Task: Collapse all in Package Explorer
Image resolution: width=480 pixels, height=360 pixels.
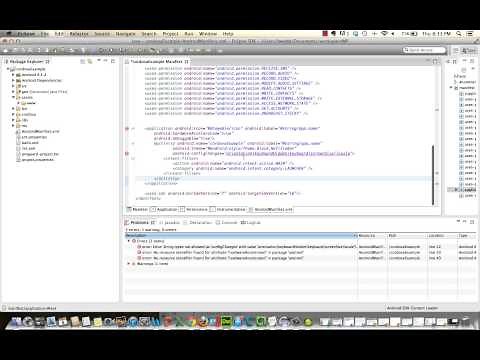Action: (83, 61)
